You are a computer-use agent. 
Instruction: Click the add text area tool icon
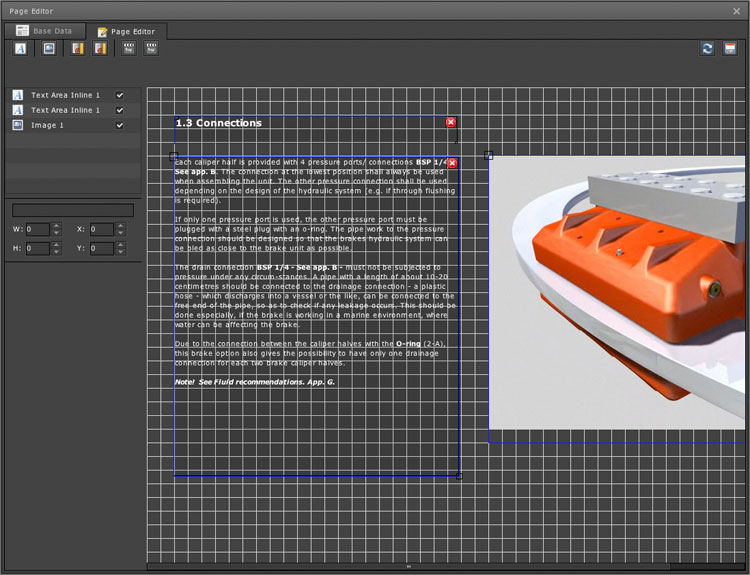coord(20,48)
